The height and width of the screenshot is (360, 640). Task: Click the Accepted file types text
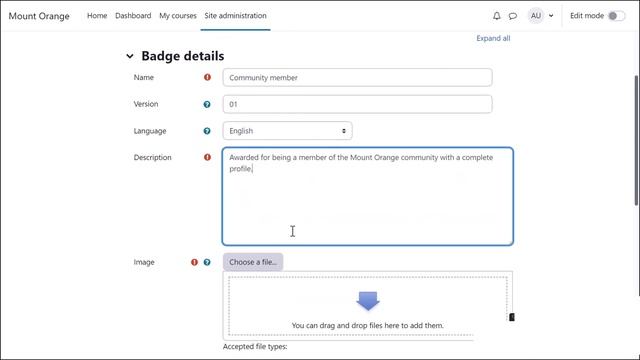click(255, 347)
